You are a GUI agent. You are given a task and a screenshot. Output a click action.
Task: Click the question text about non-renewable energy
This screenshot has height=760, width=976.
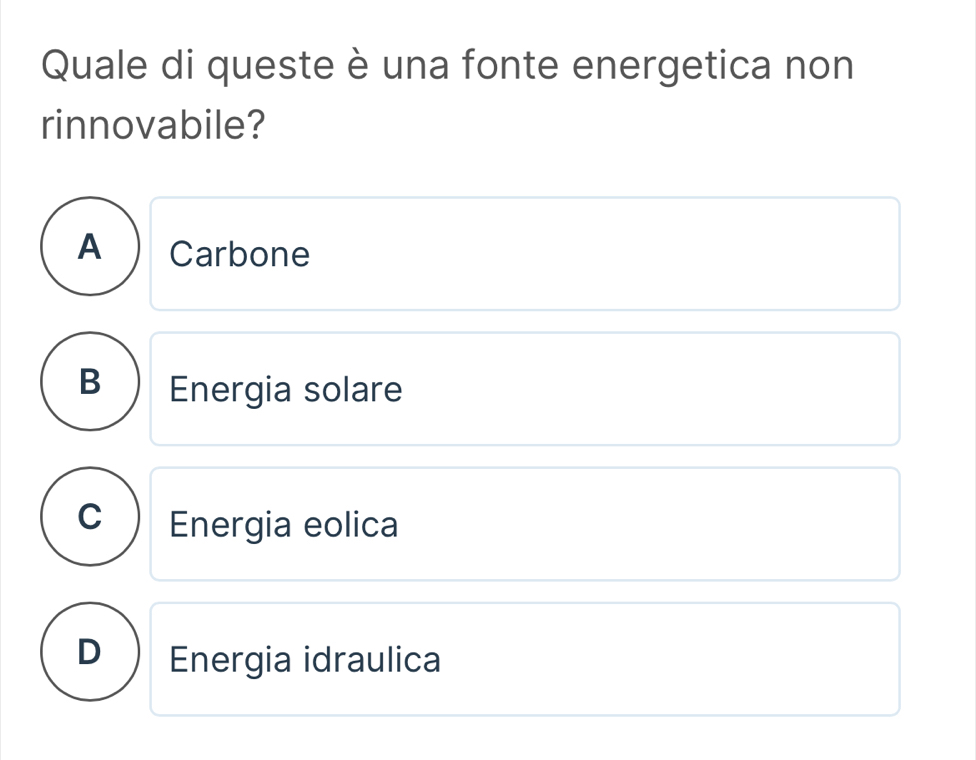pos(448,96)
